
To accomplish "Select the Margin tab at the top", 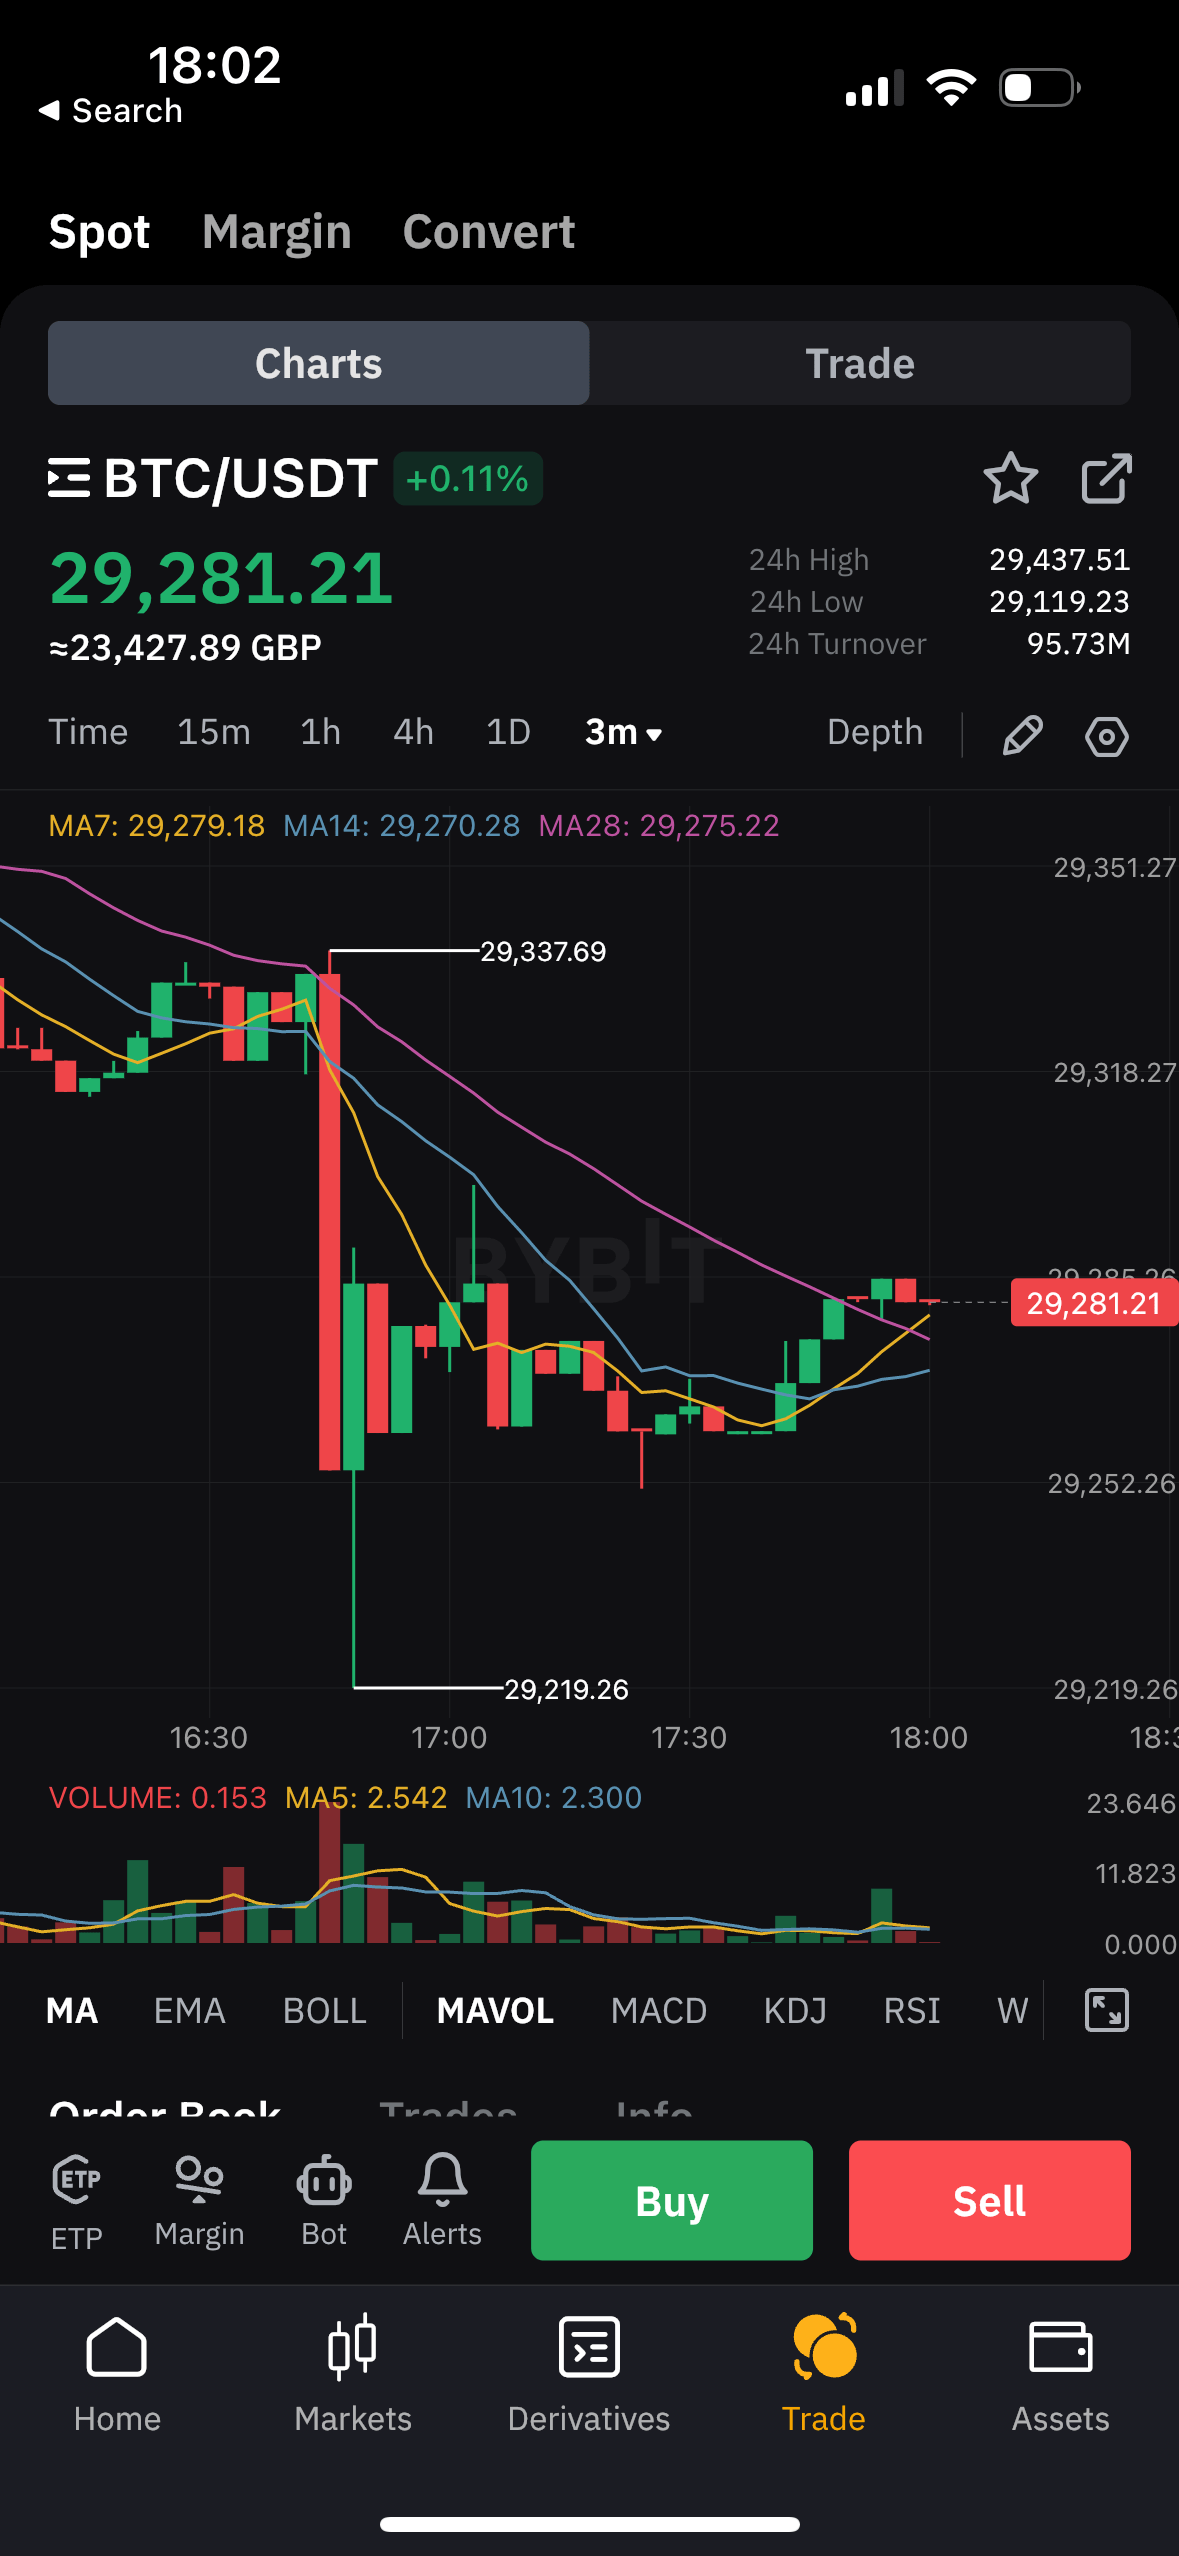I will pyautogui.click(x=276, y=231).
